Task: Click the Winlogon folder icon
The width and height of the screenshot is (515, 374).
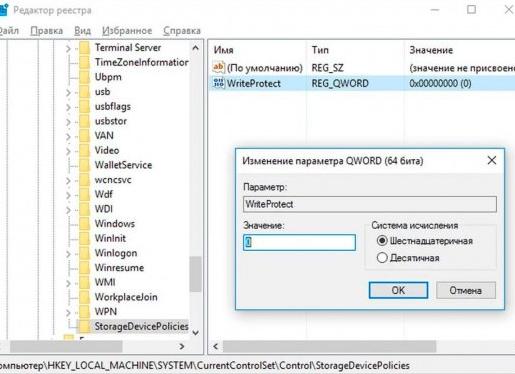Action: [85, 253]
